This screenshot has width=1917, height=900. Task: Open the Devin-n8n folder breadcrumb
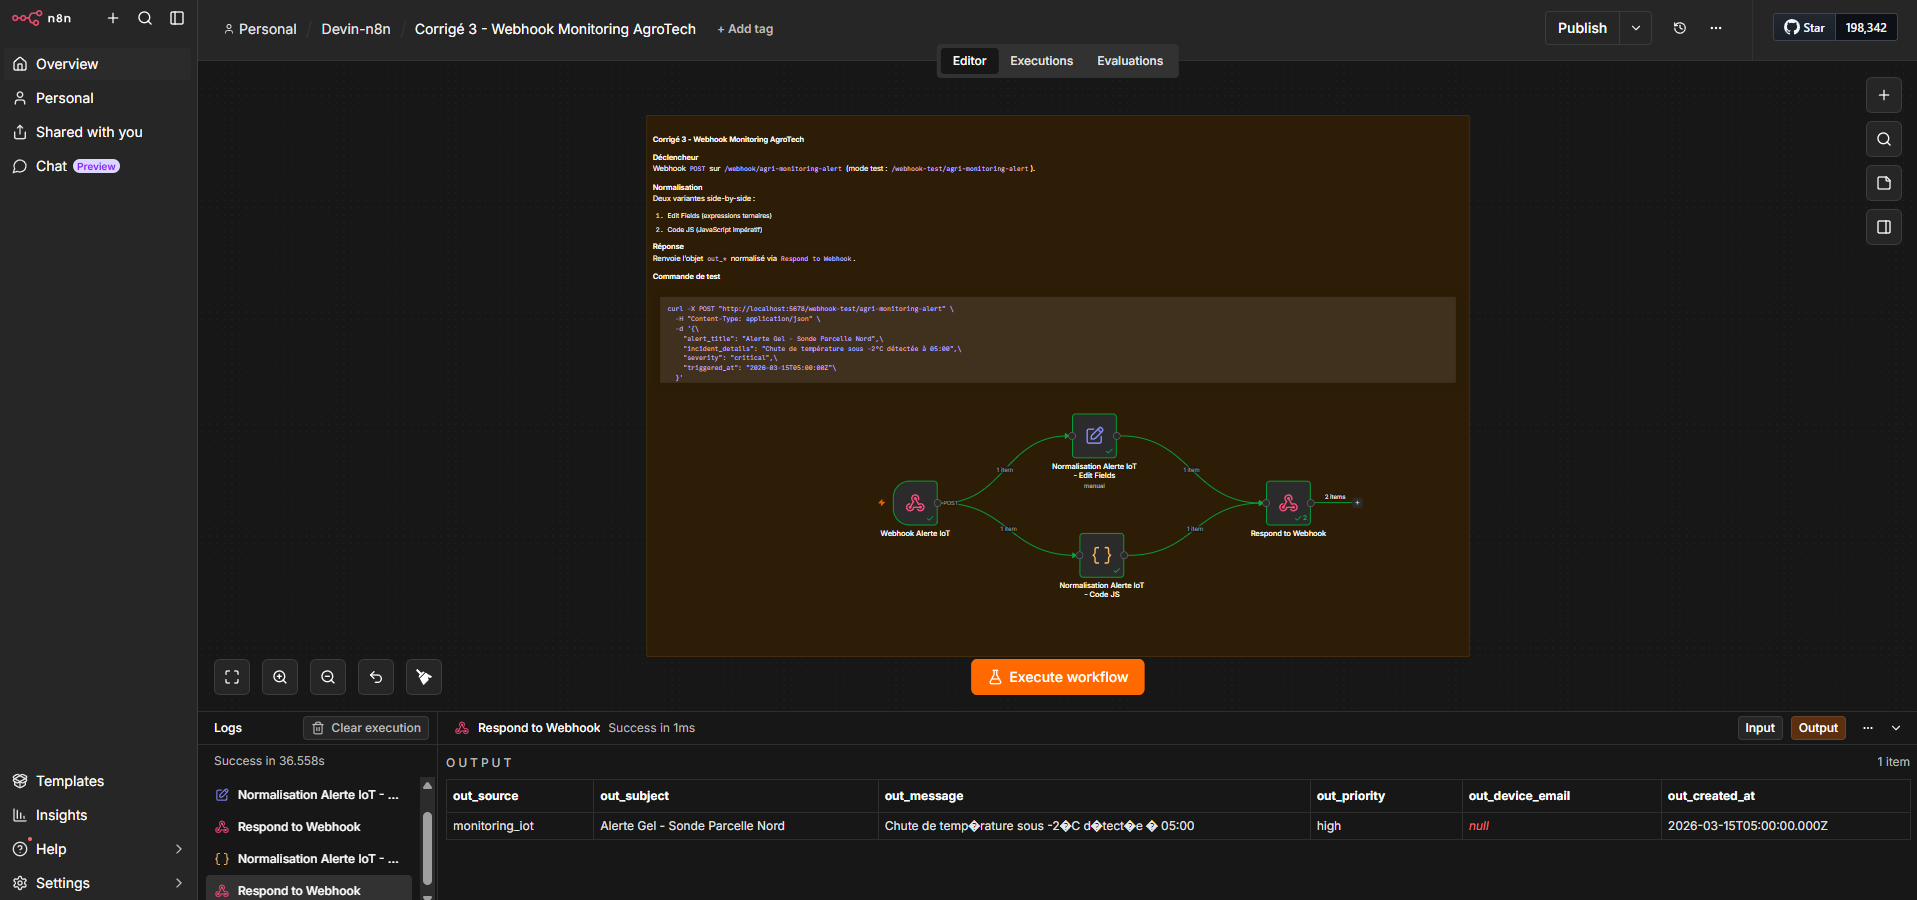pyautogui.click(x=356, y=29)
